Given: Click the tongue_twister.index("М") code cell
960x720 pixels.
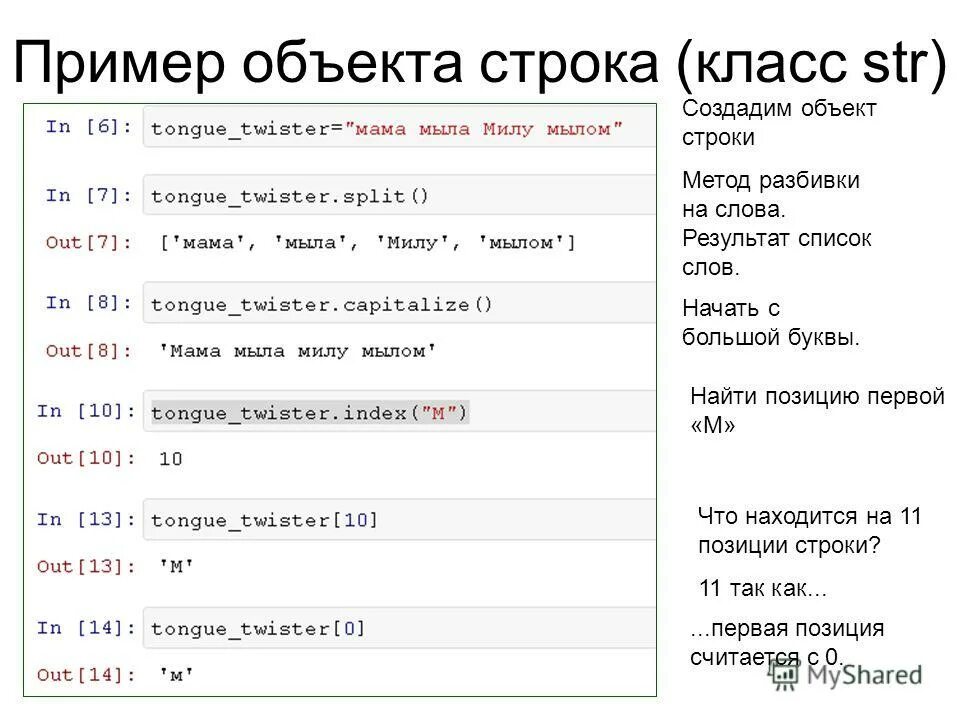Looking at the screenshot, I should point(399,412).
